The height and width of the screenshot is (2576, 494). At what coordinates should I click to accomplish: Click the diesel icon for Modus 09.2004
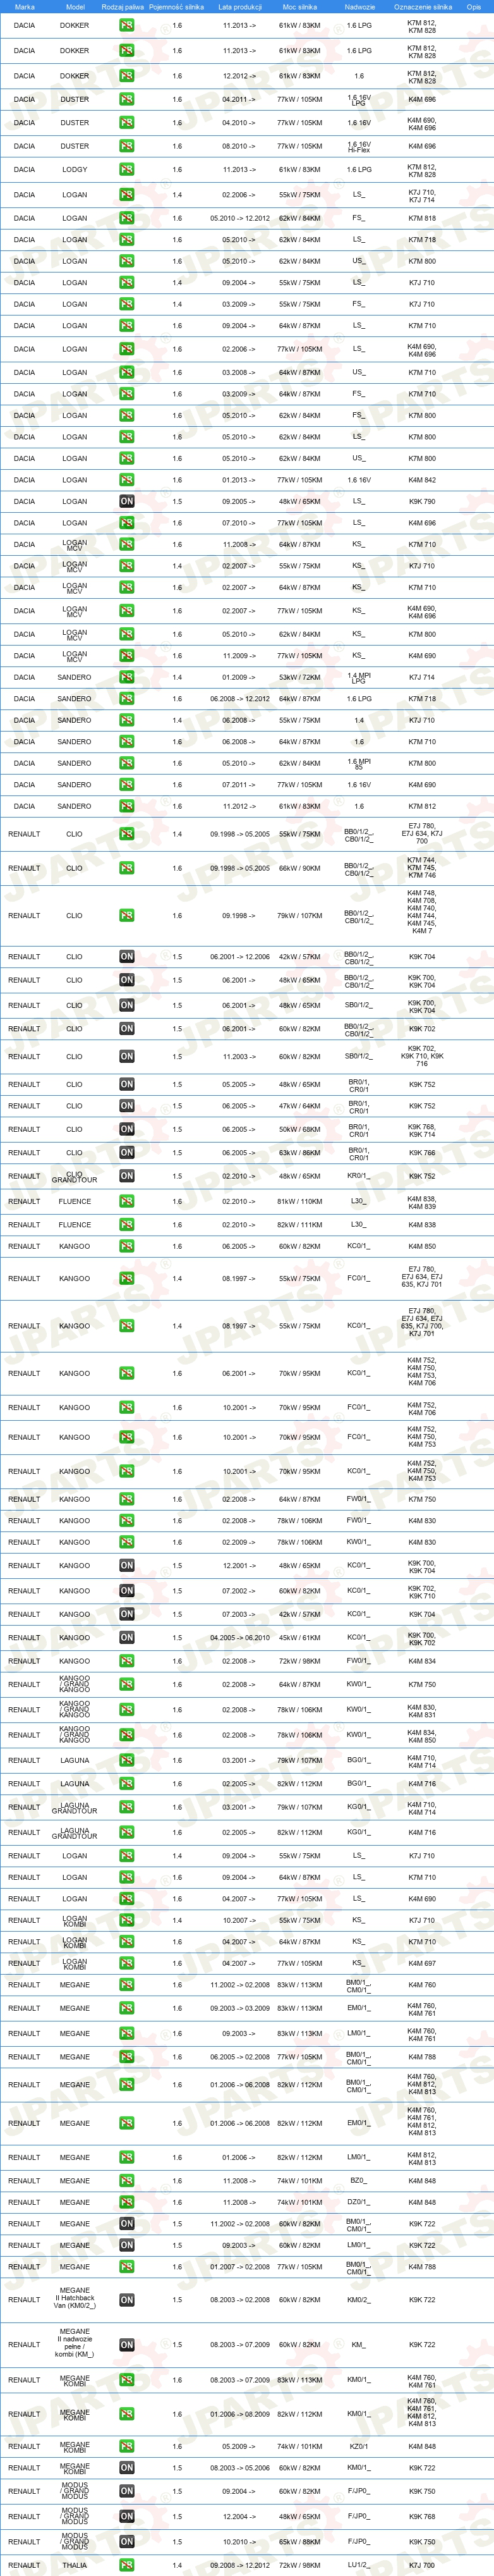point(126,2492)
